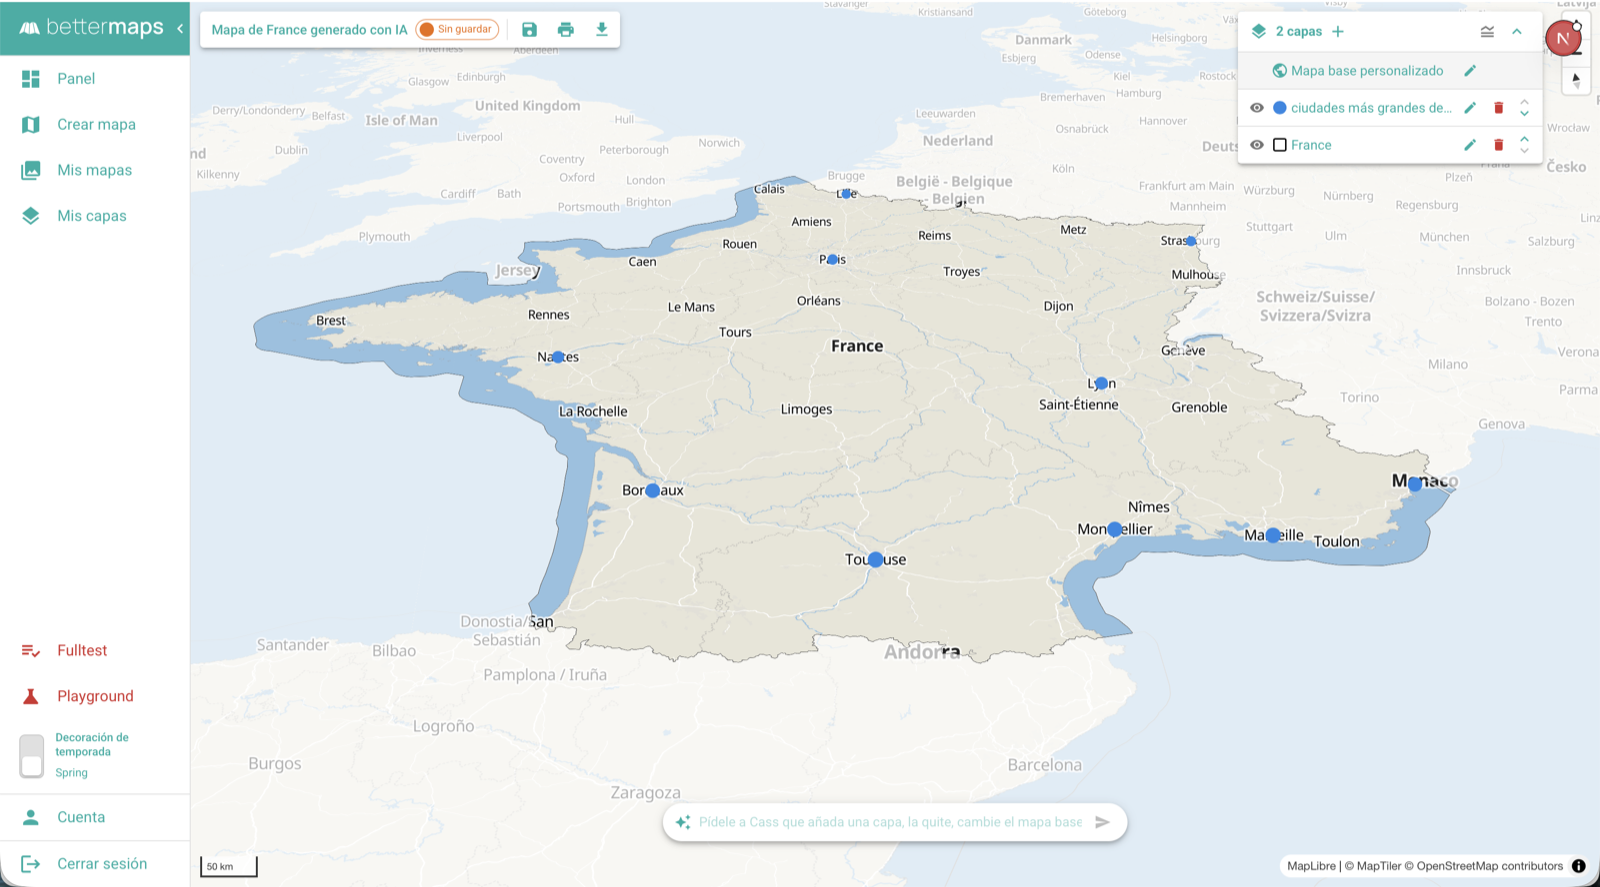
Task: Click the Cuenta person icon
Action: tap(31, 818)
